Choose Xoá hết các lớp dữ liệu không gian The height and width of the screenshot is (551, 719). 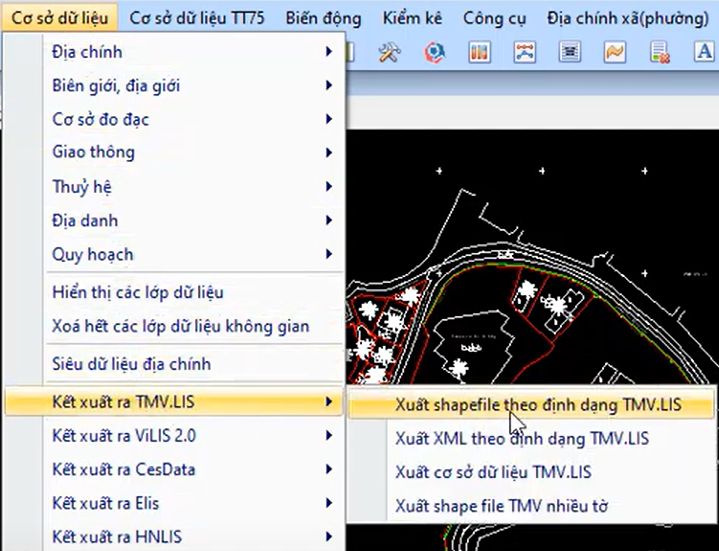pyautogui.click(x=174, y=326)
